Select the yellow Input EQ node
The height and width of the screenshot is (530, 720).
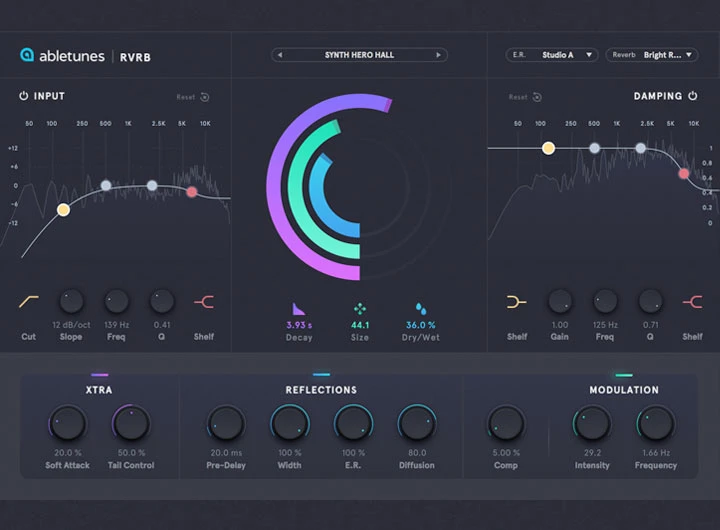63,210
